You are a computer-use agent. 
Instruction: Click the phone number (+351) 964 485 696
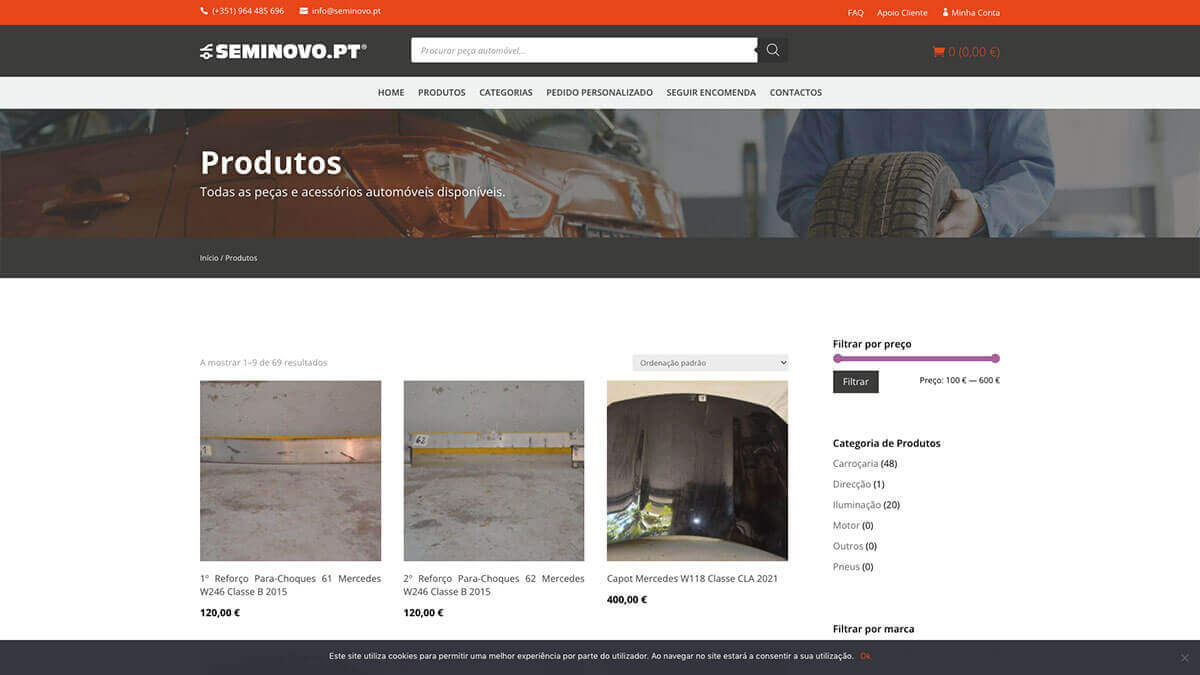pyautogui.click(x=248, y=11)
